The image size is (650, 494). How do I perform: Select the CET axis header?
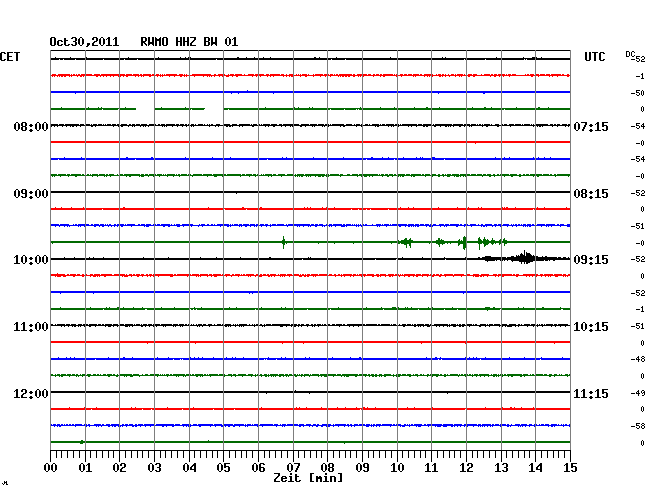(x=10, y=57)
